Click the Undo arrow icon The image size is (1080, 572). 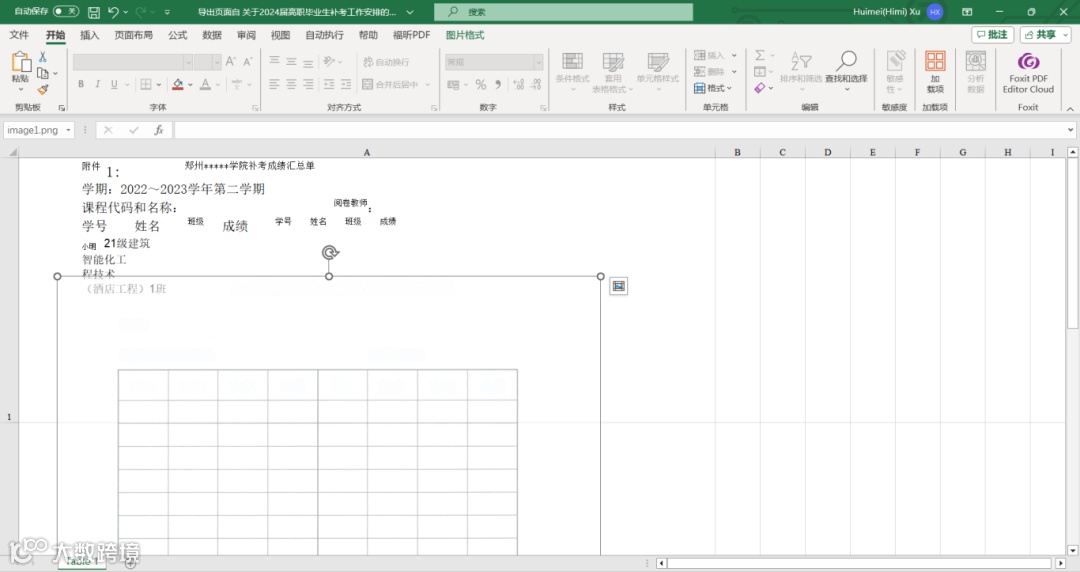click(x=114, y=12)
